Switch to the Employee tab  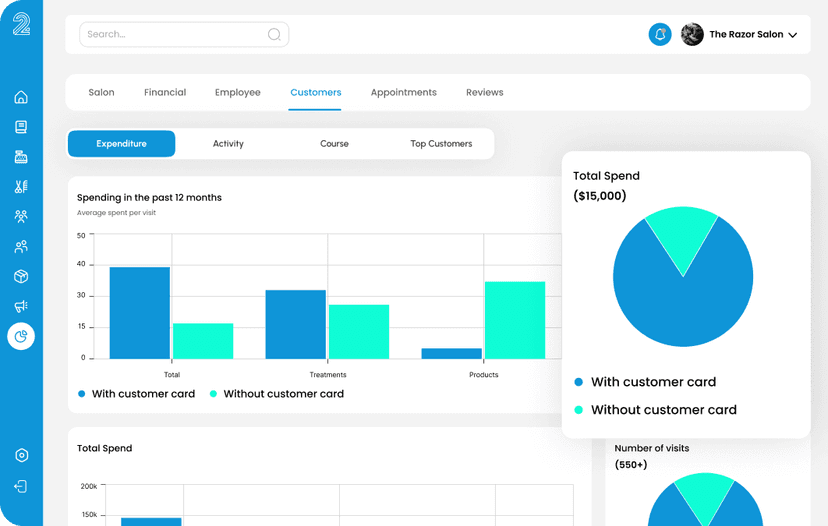(238, 92)
